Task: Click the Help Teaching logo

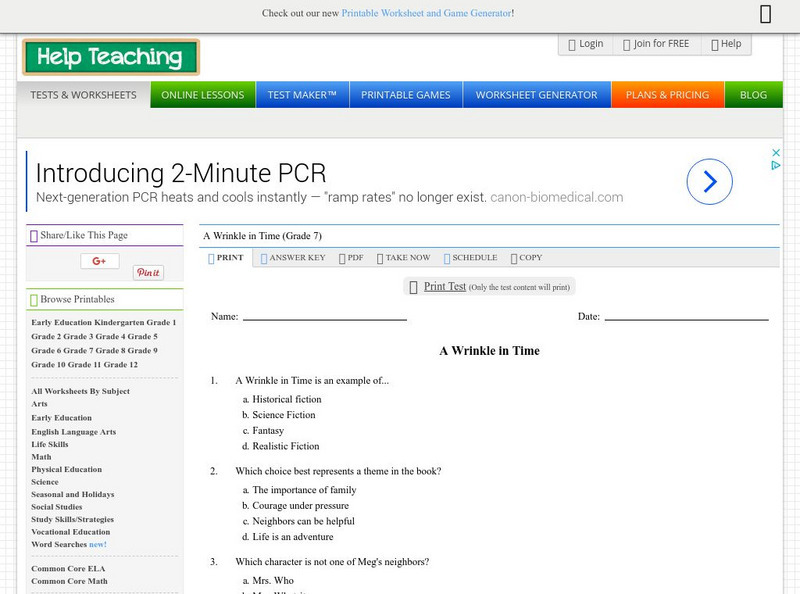Action: point(111,57)
